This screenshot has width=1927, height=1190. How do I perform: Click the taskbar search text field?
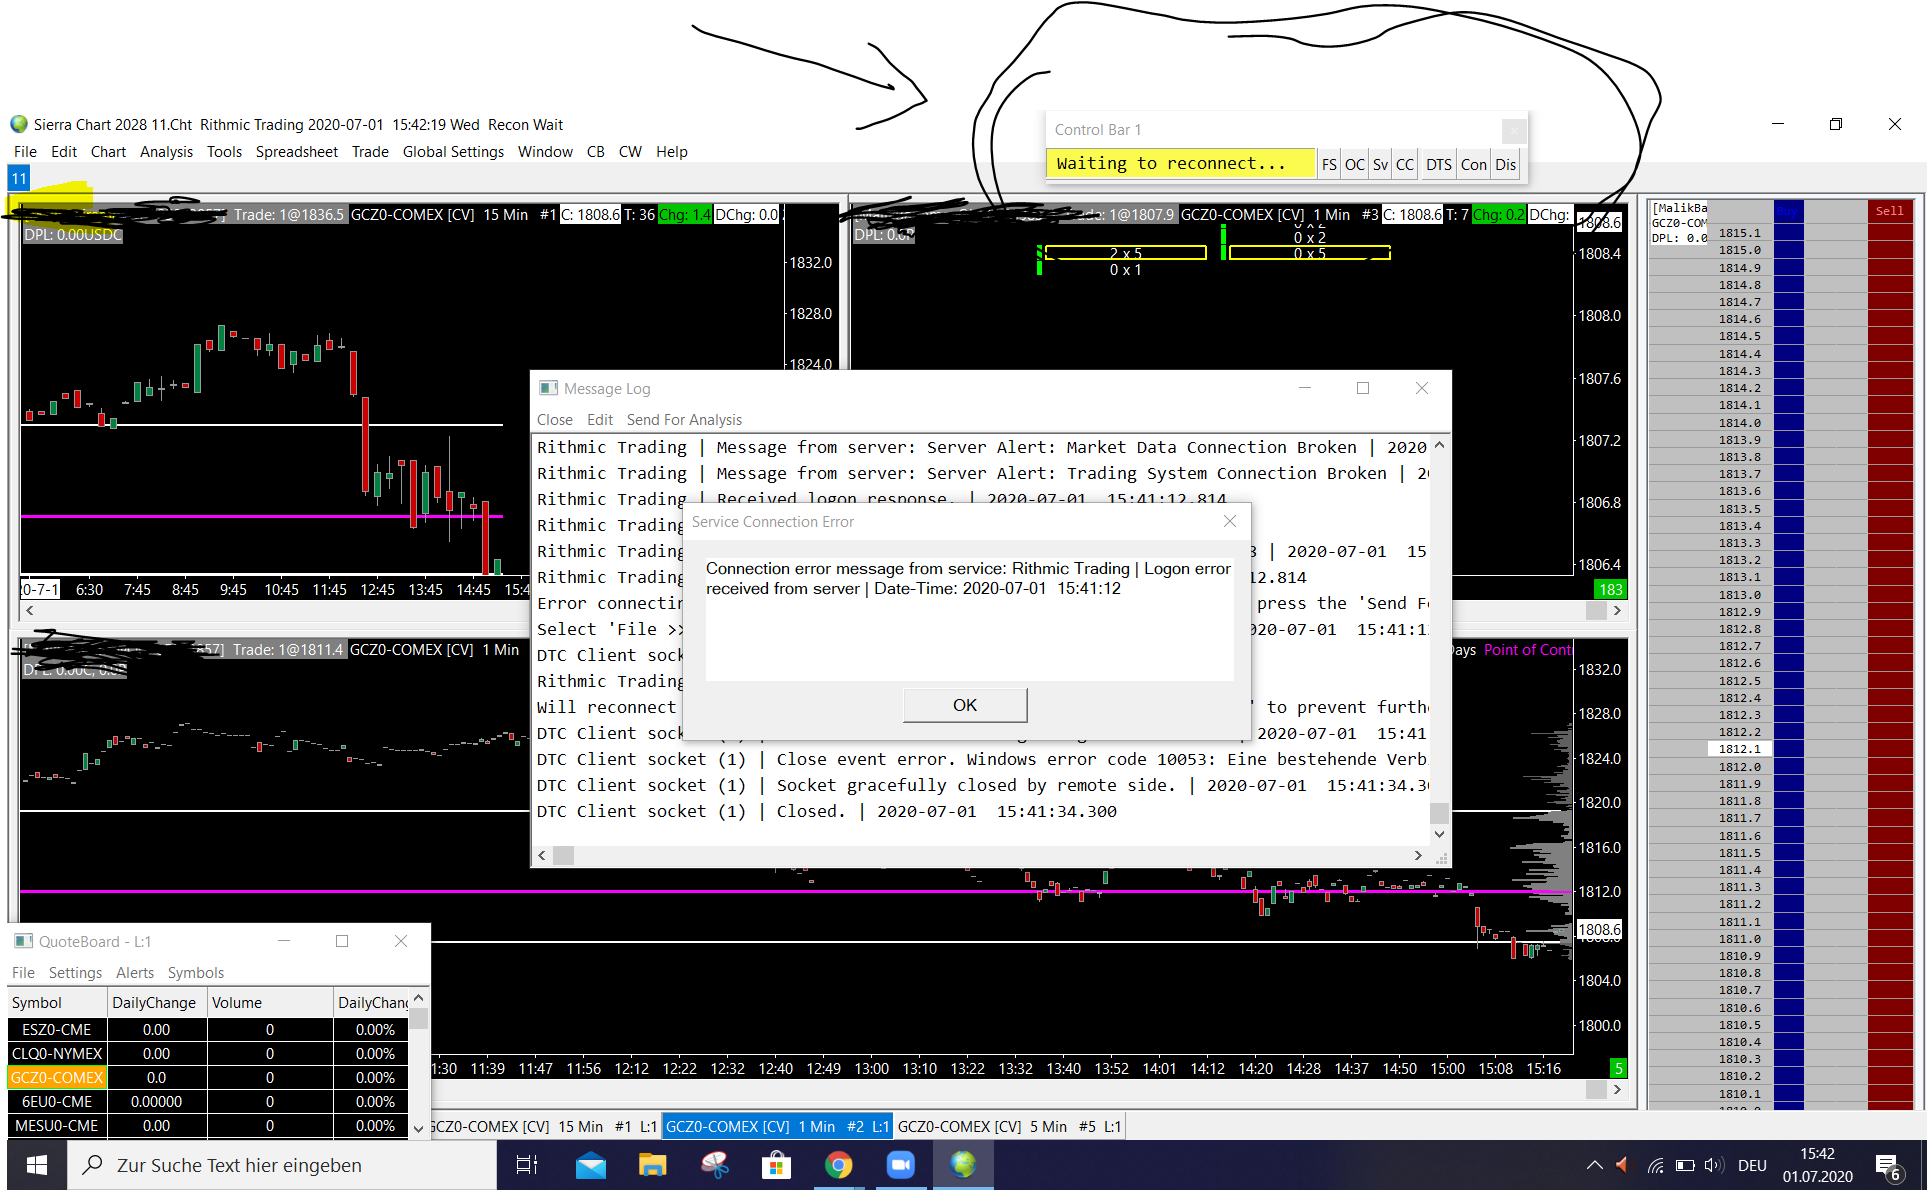pyautogui.click(x=280, y=1165)
